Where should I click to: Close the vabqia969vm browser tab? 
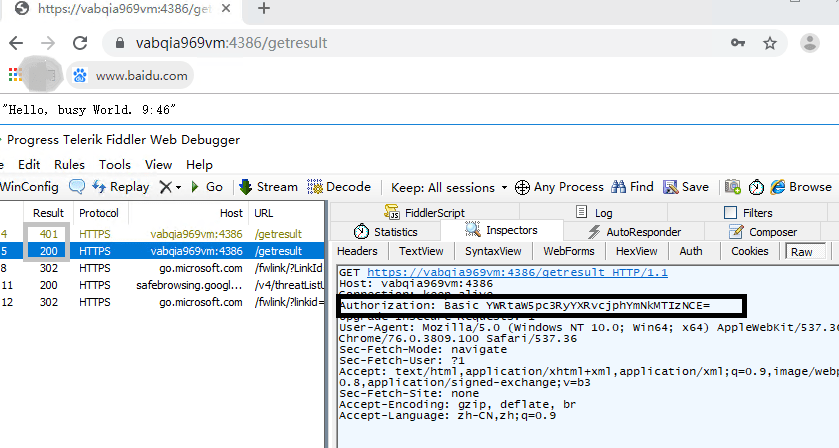(x=226, y=9)
